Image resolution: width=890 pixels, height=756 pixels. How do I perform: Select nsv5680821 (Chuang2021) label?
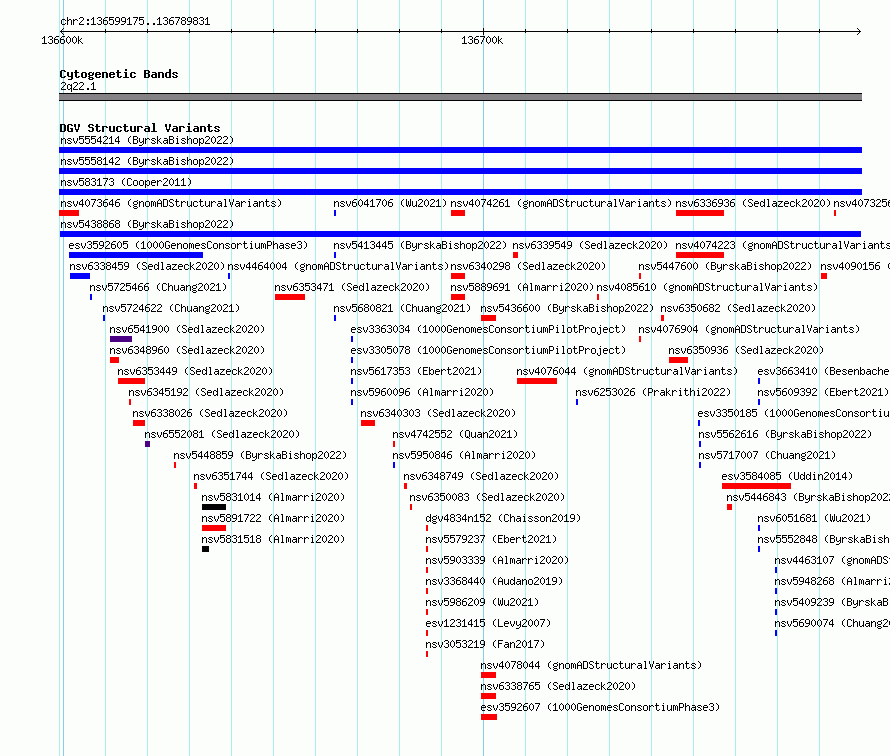(x=402, y=308)
